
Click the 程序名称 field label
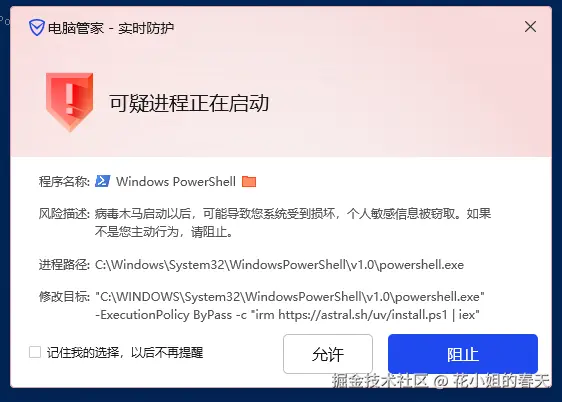(64, 182)
